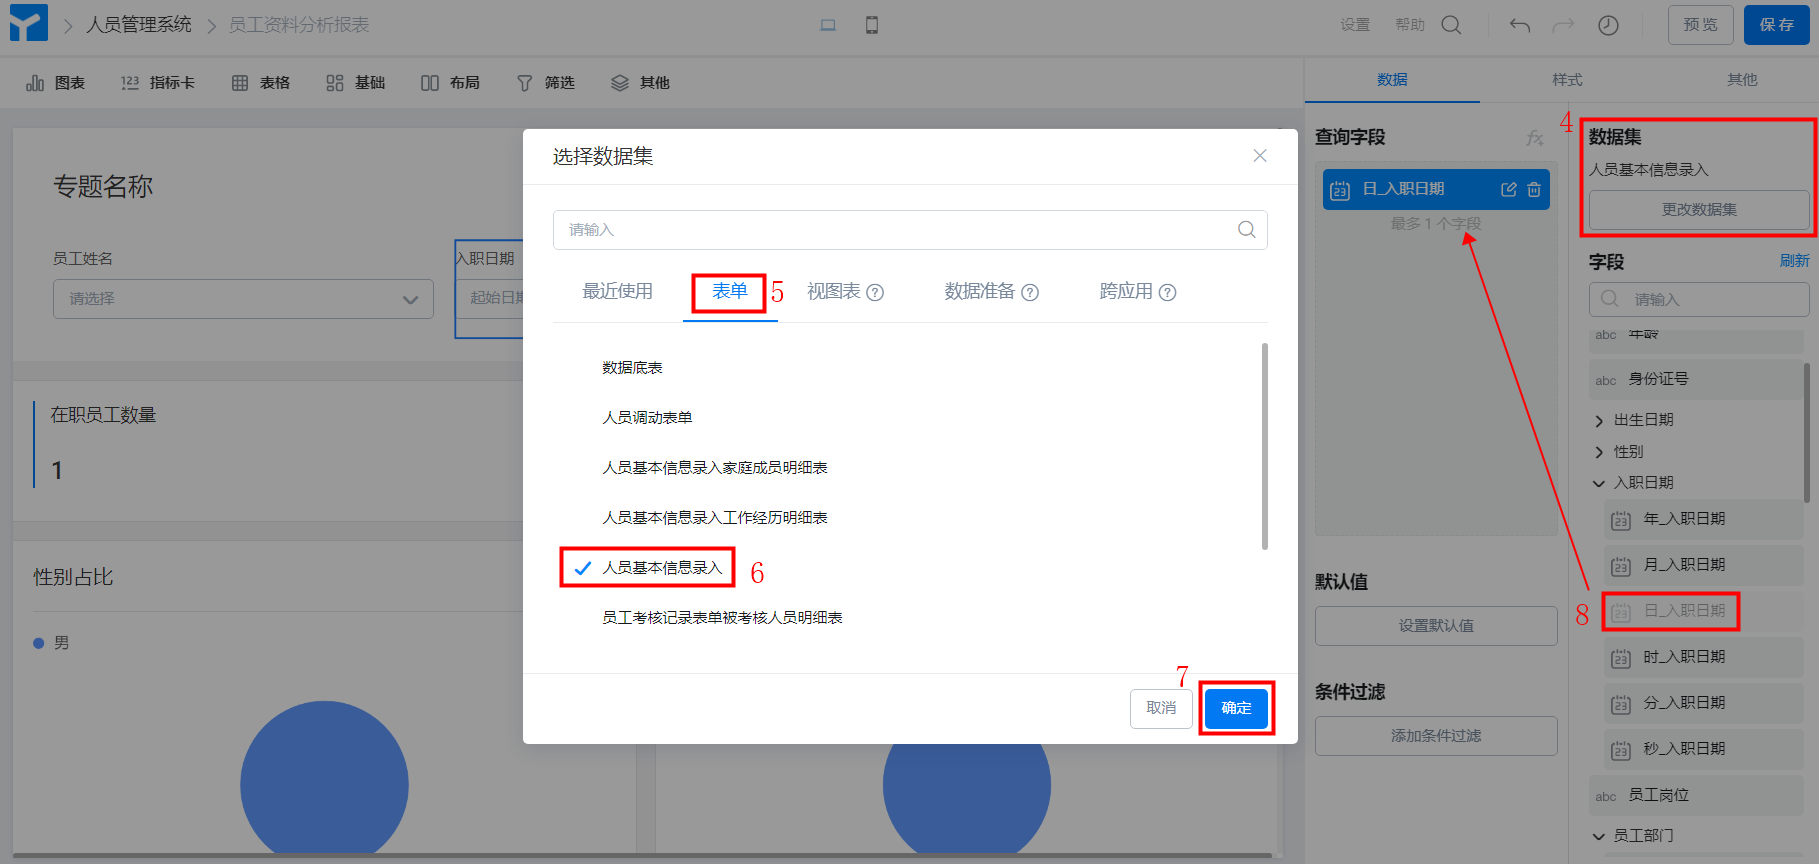Viewport: 1819px width, 864px height.
Task: Click the 保存 button
Action: (1777, 25)
